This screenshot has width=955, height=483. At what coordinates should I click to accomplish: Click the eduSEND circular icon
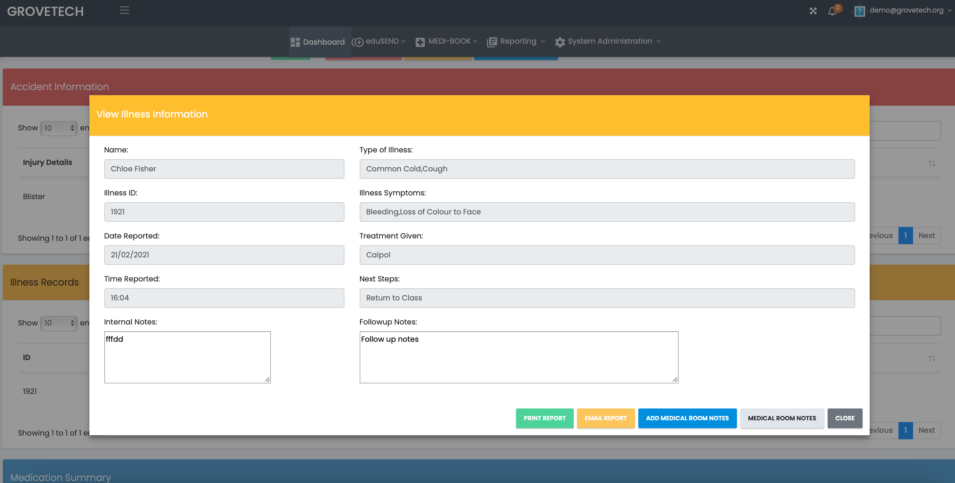coord(357,42)
